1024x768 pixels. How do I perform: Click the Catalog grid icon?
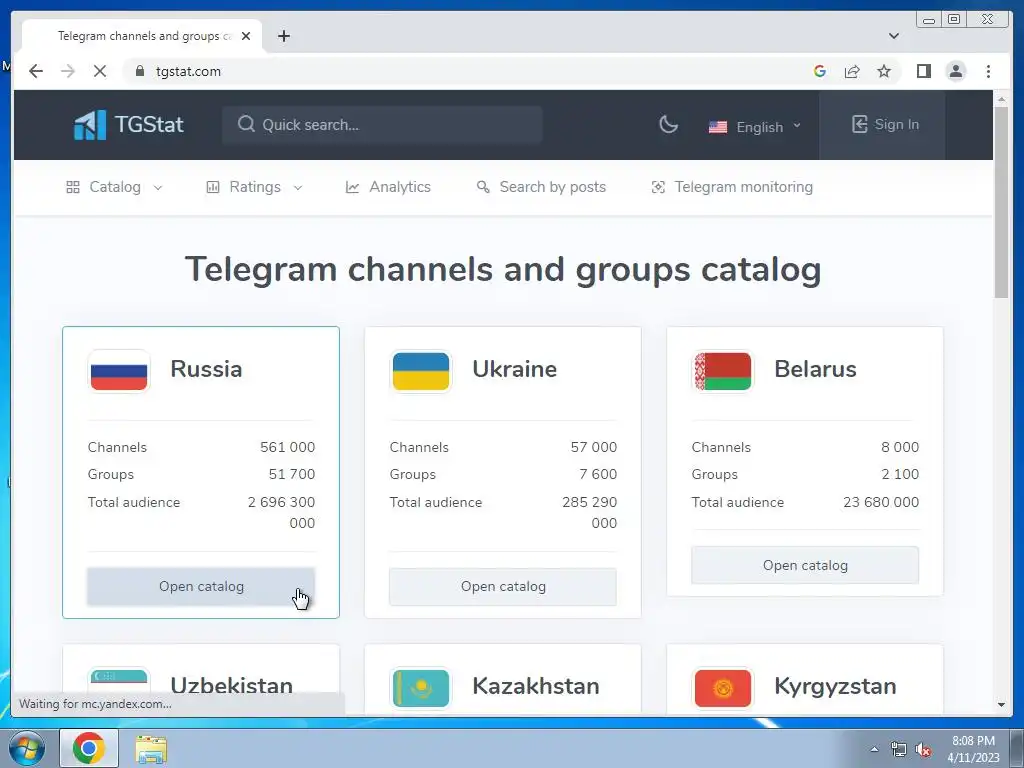tap(72, 187)
